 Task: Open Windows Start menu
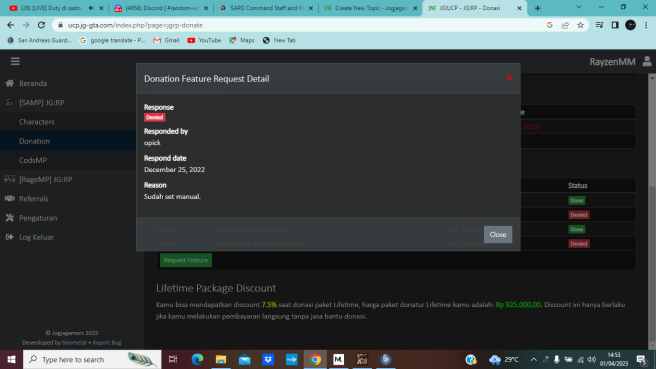click(x=11, y=359)
